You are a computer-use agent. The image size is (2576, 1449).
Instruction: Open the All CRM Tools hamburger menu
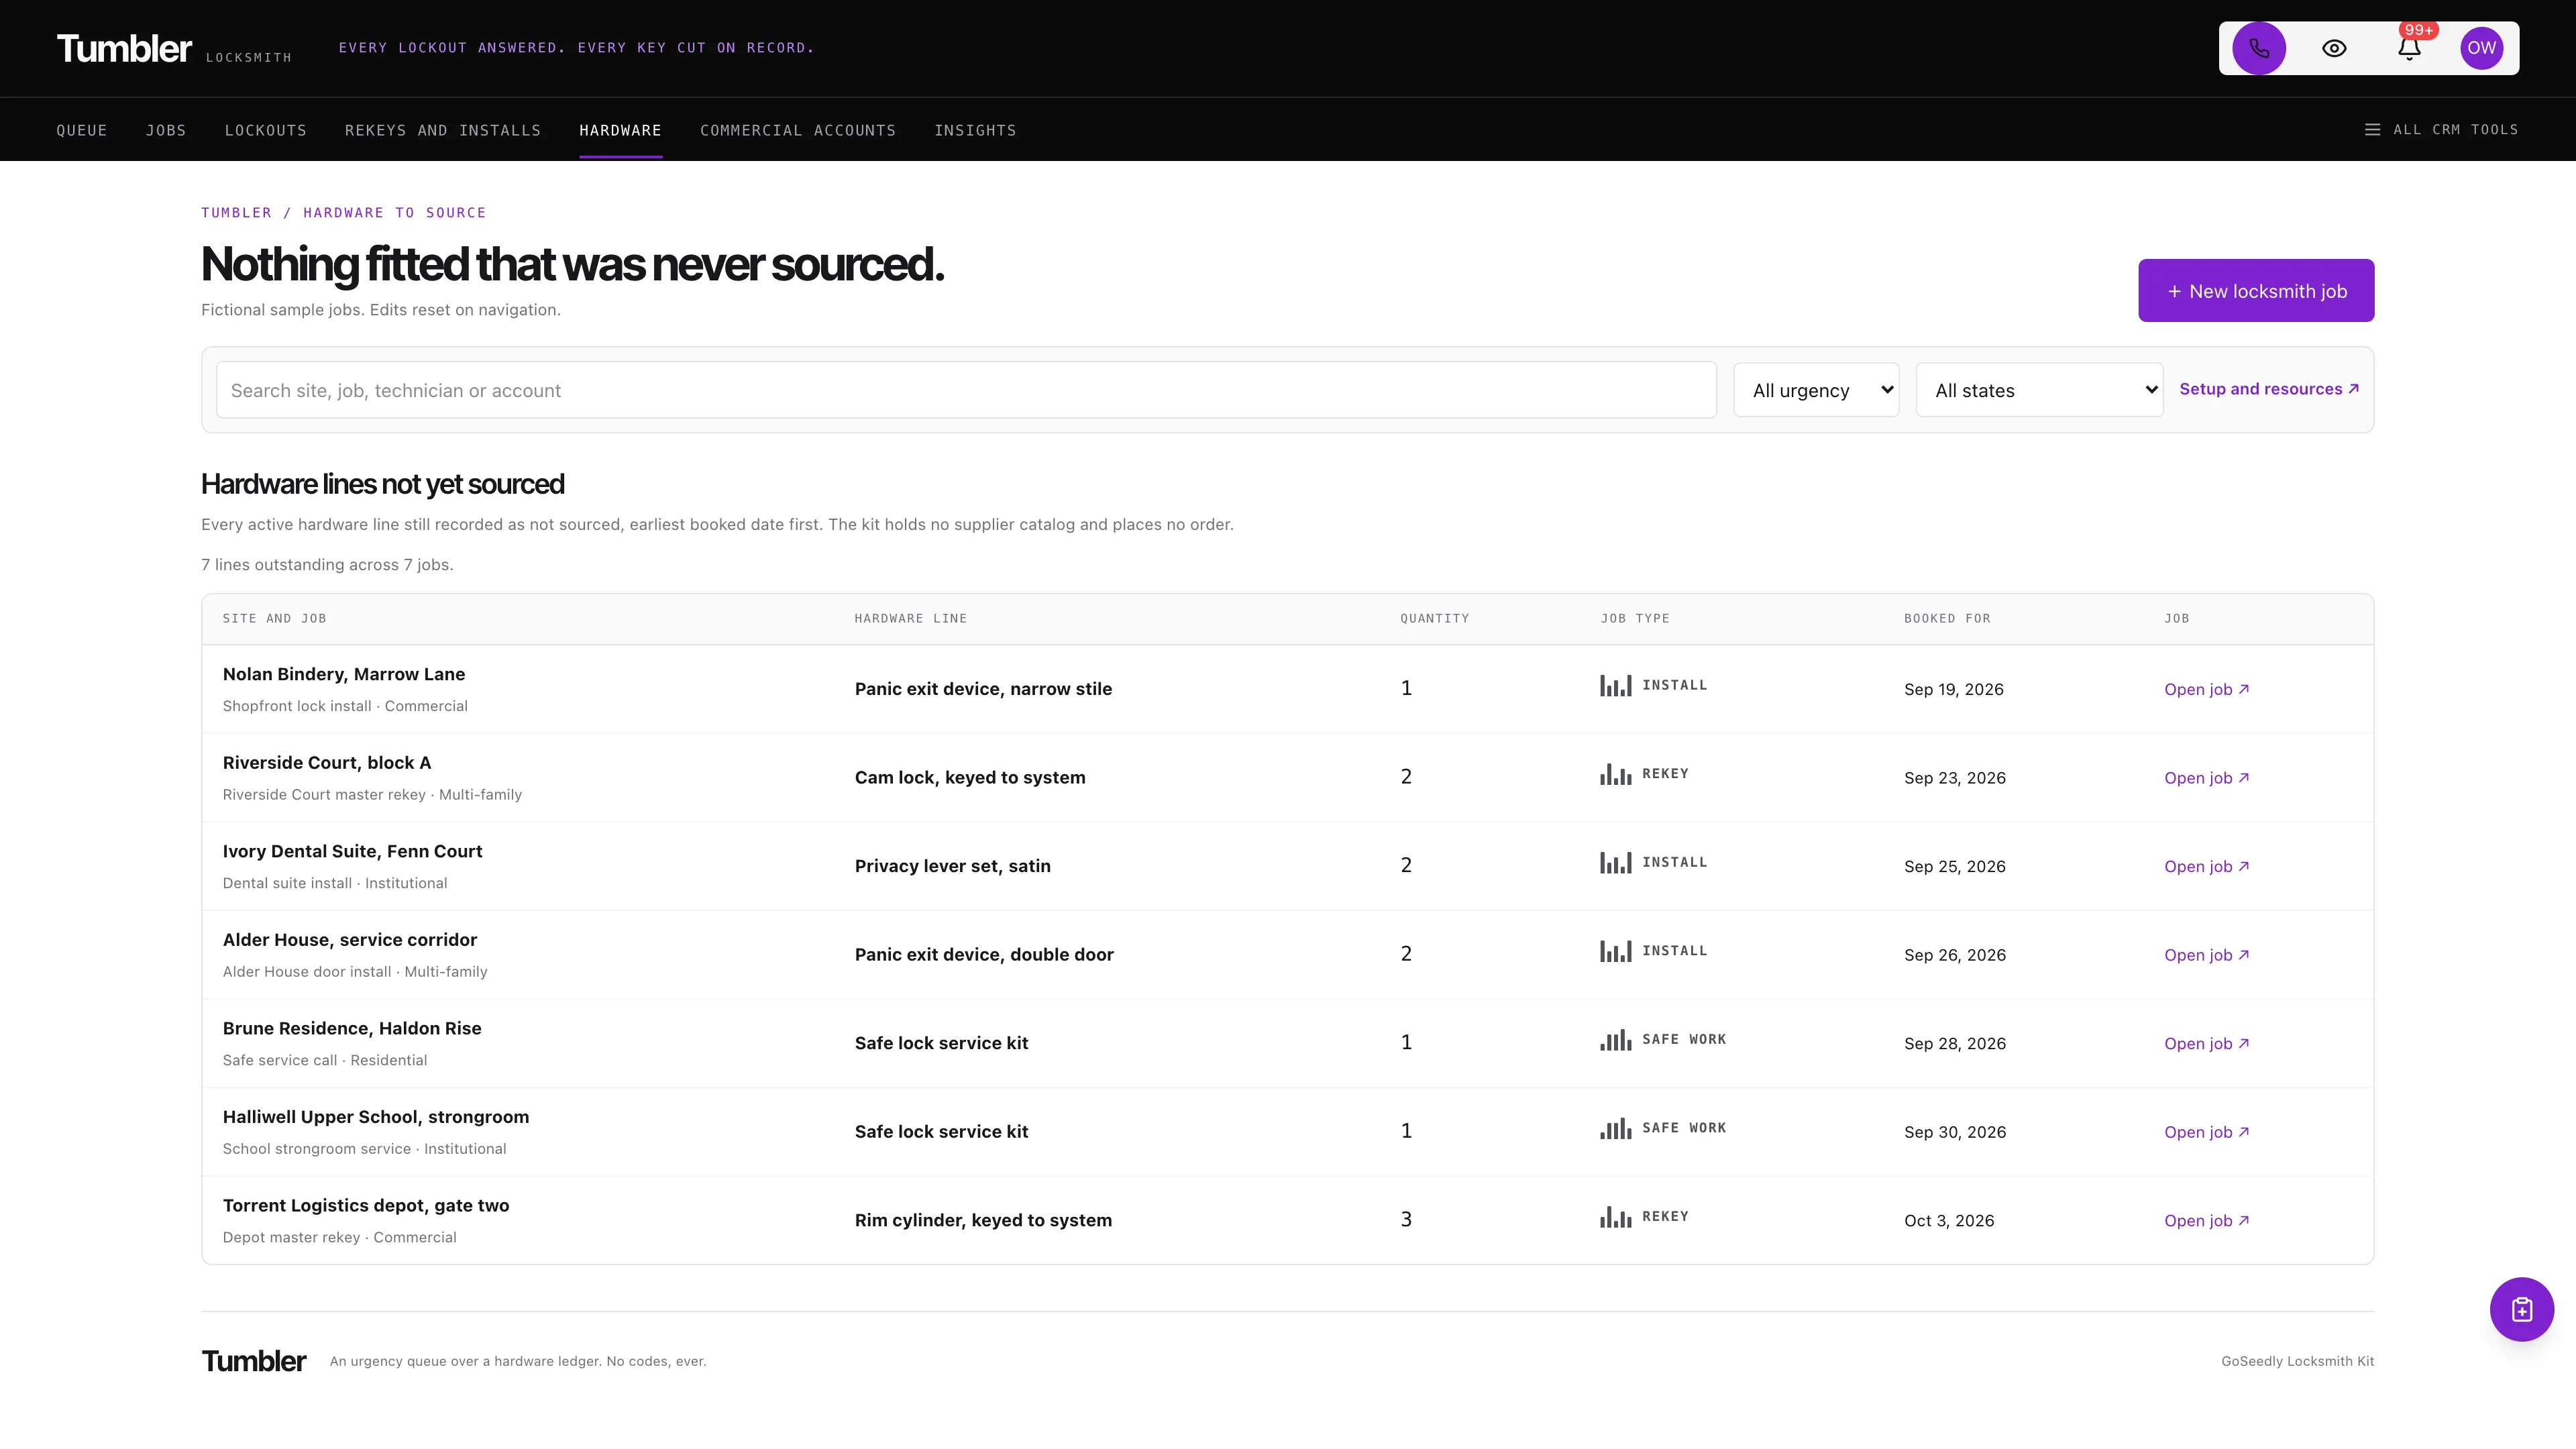coord(2441,130)
